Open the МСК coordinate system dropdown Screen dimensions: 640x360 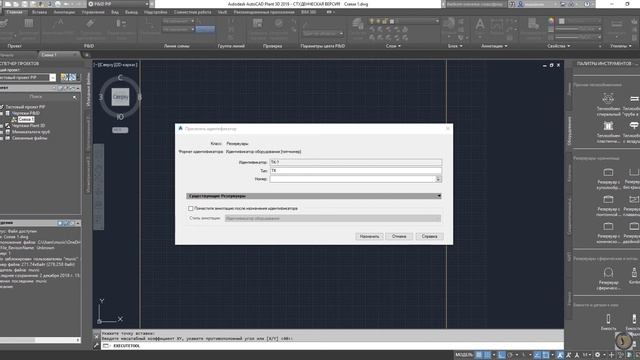click(120, 130)
